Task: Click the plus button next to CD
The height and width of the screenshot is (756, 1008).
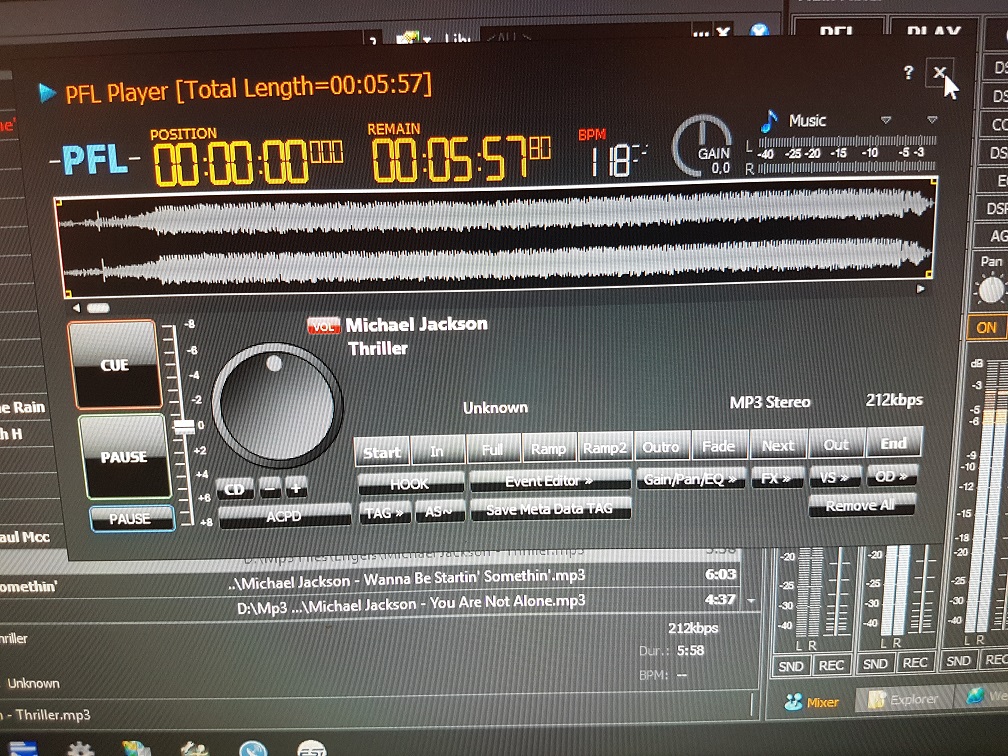Action: [x=296, y=489]
